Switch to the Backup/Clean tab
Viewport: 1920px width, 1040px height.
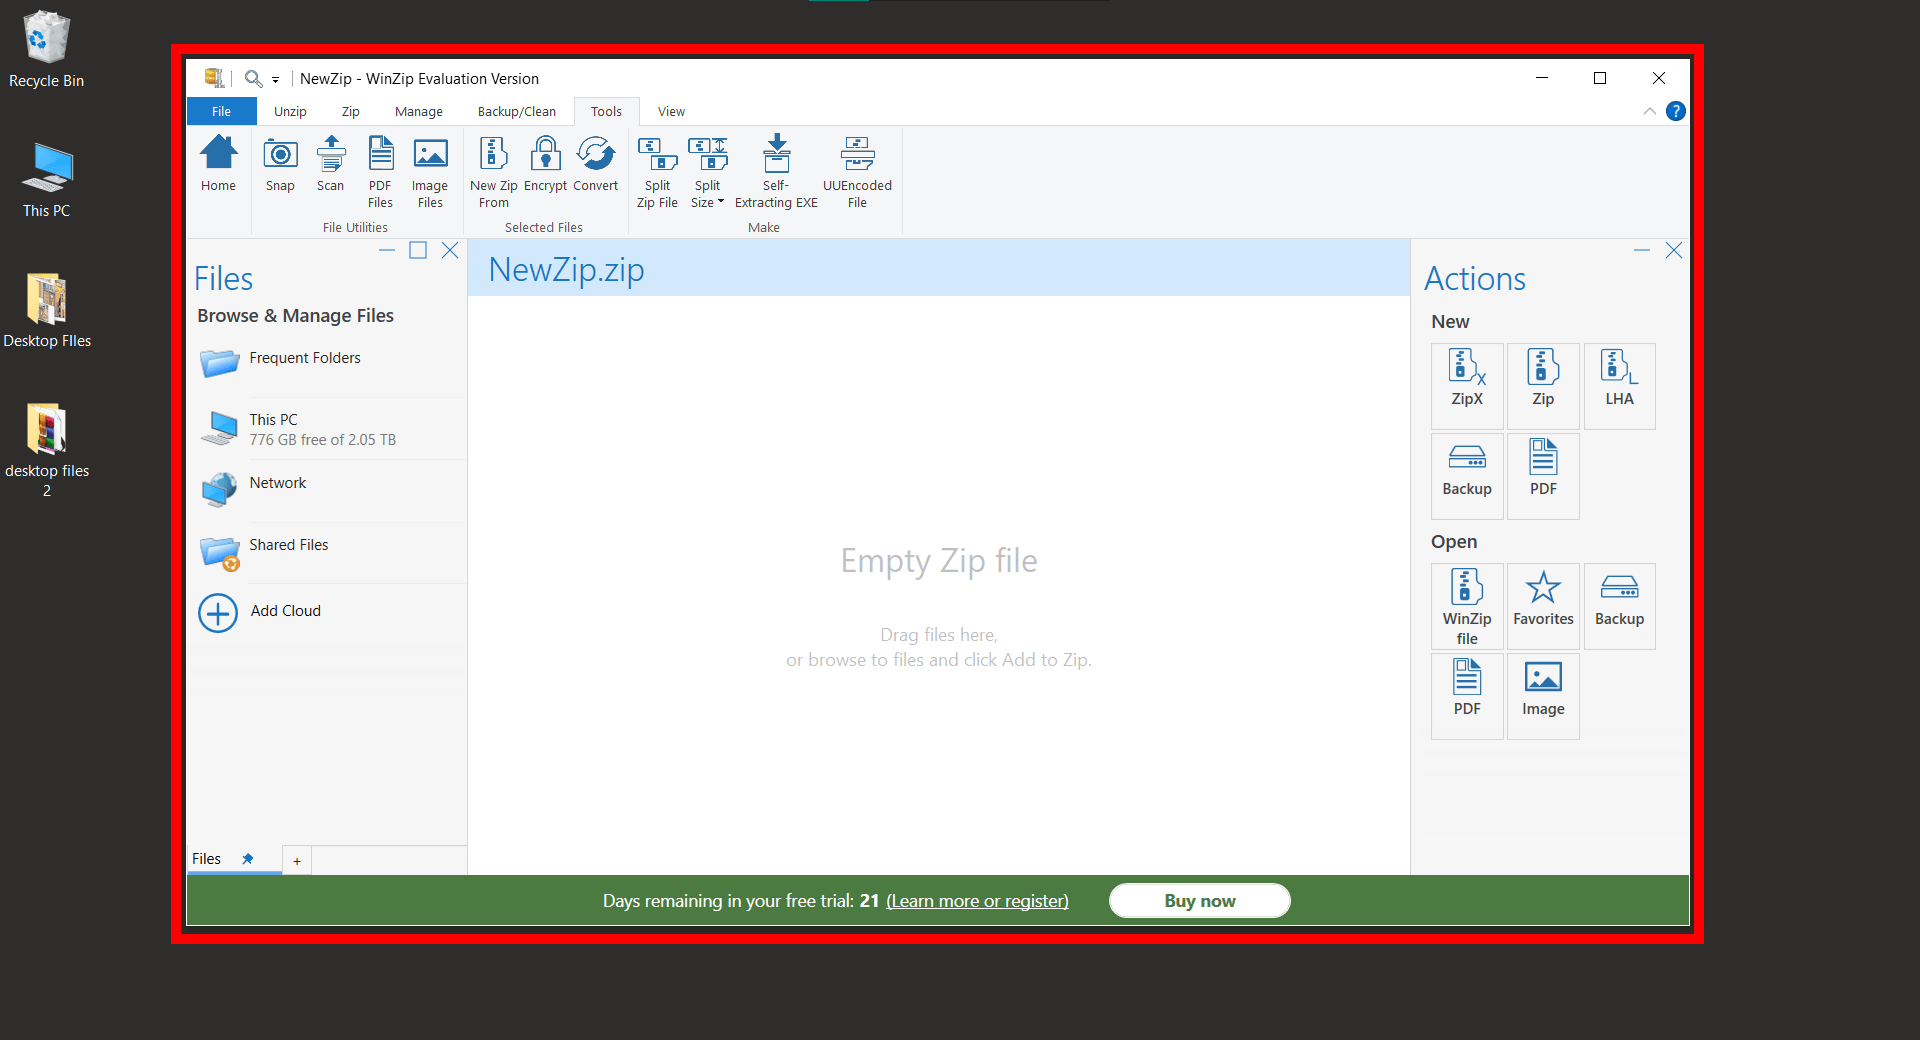[x=516, y=111]
